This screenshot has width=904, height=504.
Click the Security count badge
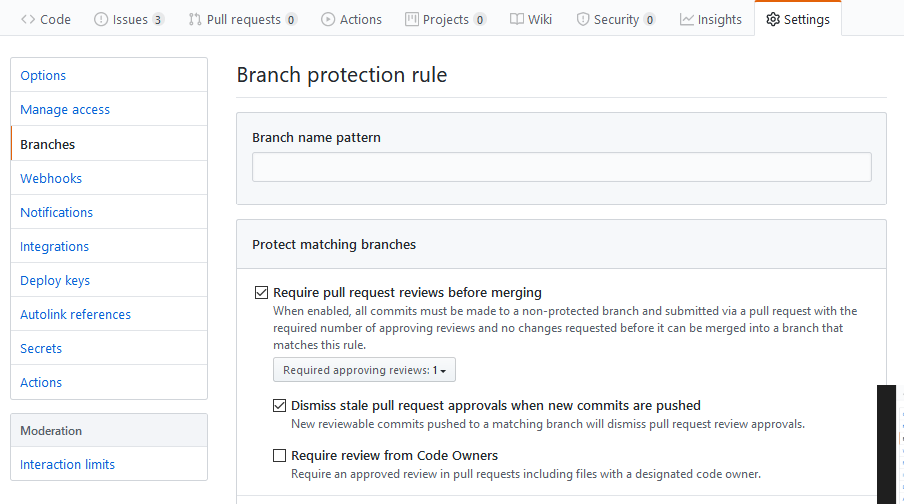pyautogui.click(x=649, y=20)
